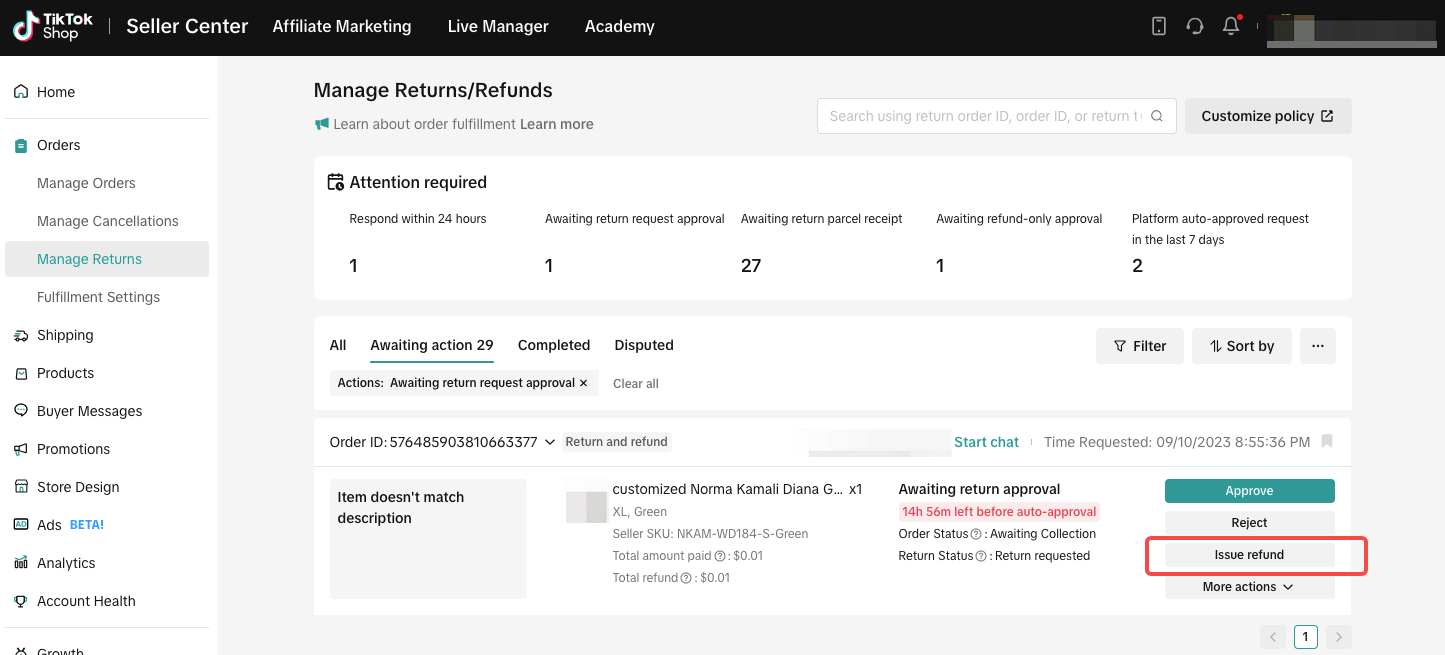Open the Sort by menu
This screenshot has width=1445, height=655.
pos(1241,346)
